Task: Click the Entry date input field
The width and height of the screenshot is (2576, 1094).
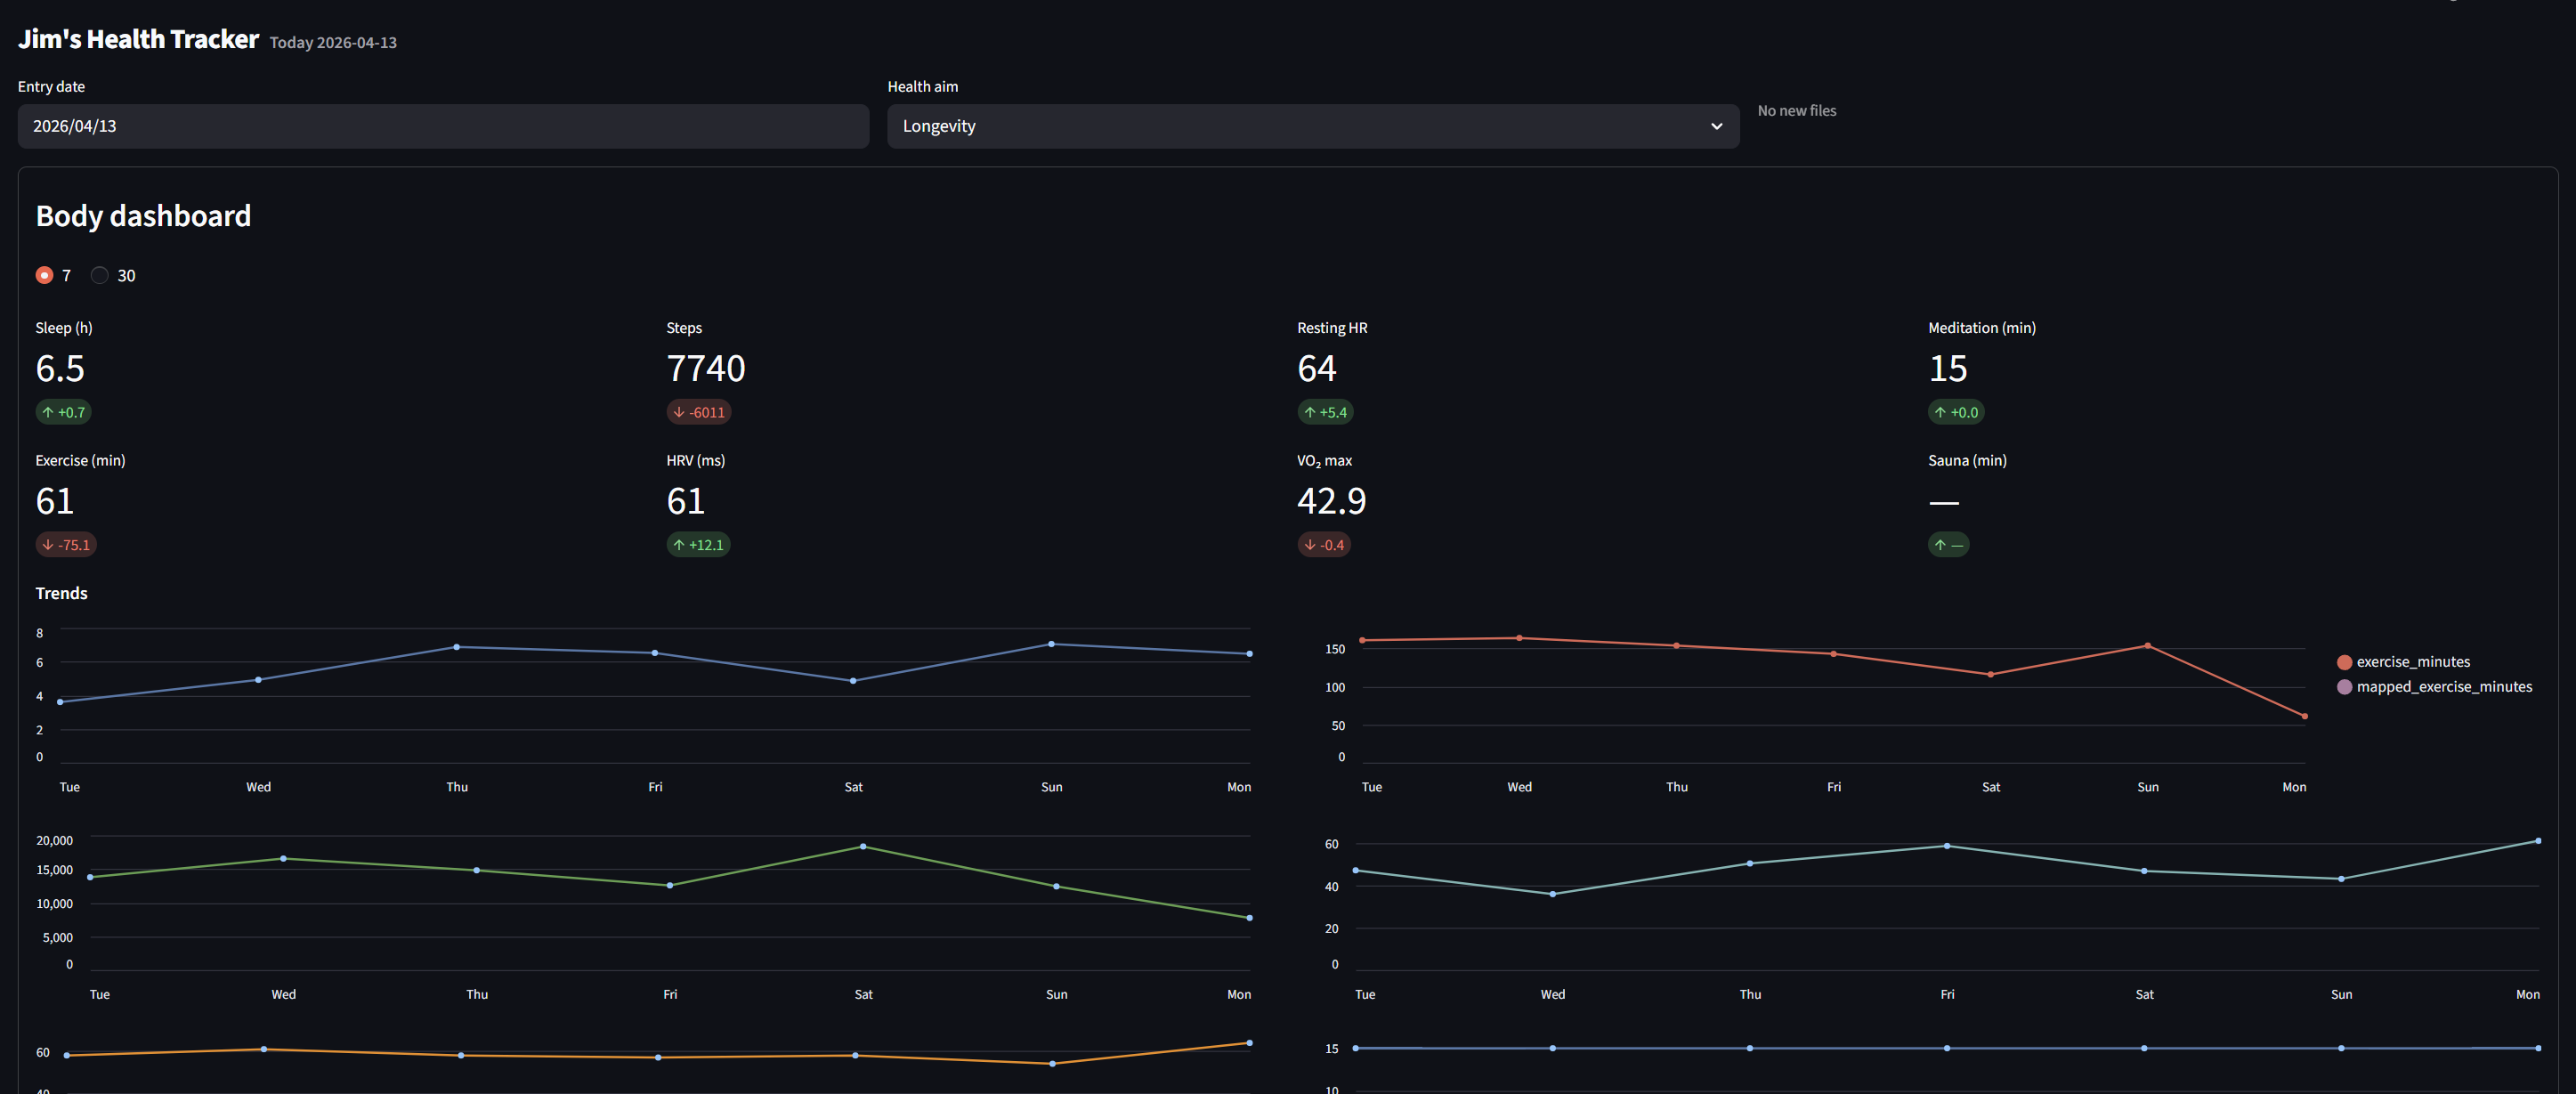Action: (x=443, y=126)
